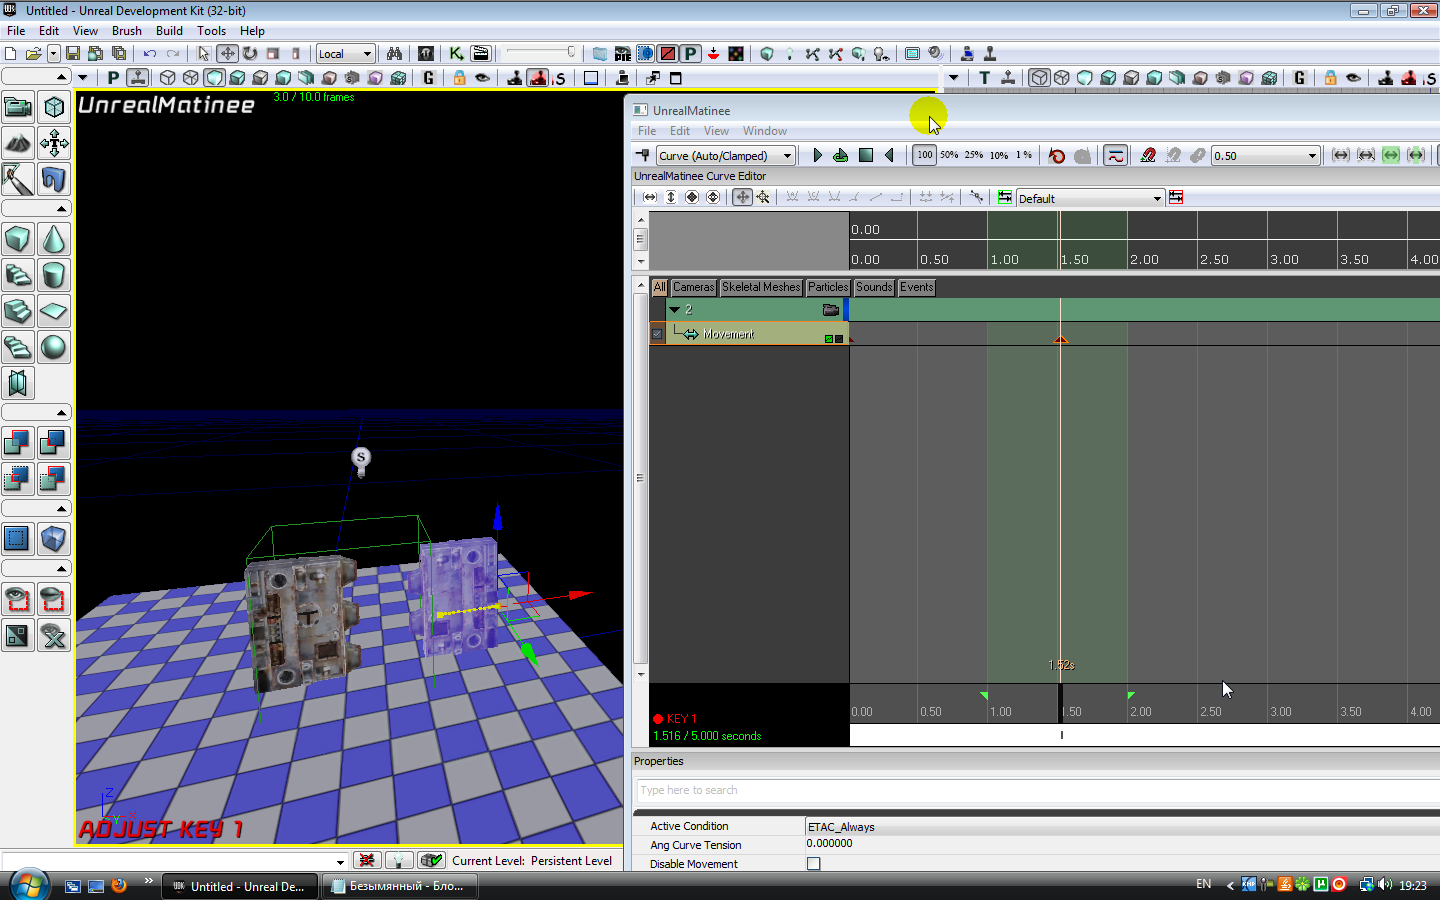The height and width of the screenshot is (900, 1440).
Task: Open the Build menu
Action: click(x=169, y=31)
